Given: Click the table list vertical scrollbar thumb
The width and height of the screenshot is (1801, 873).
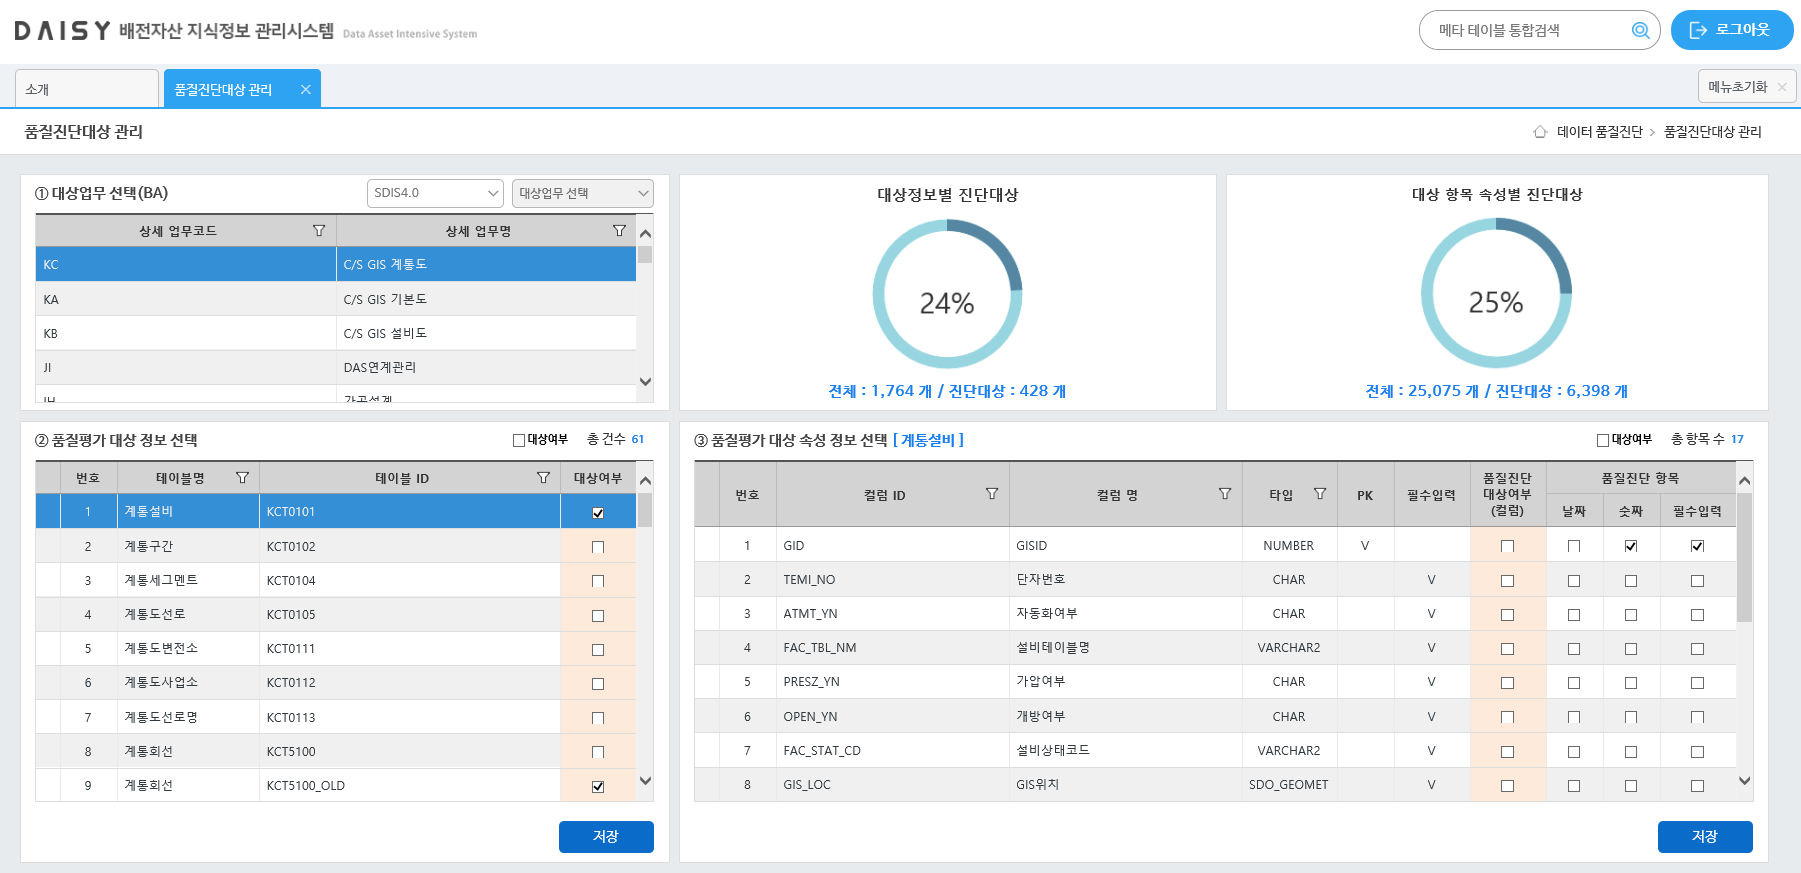Looking at the screenshot, I should click(x=645, y=510).
